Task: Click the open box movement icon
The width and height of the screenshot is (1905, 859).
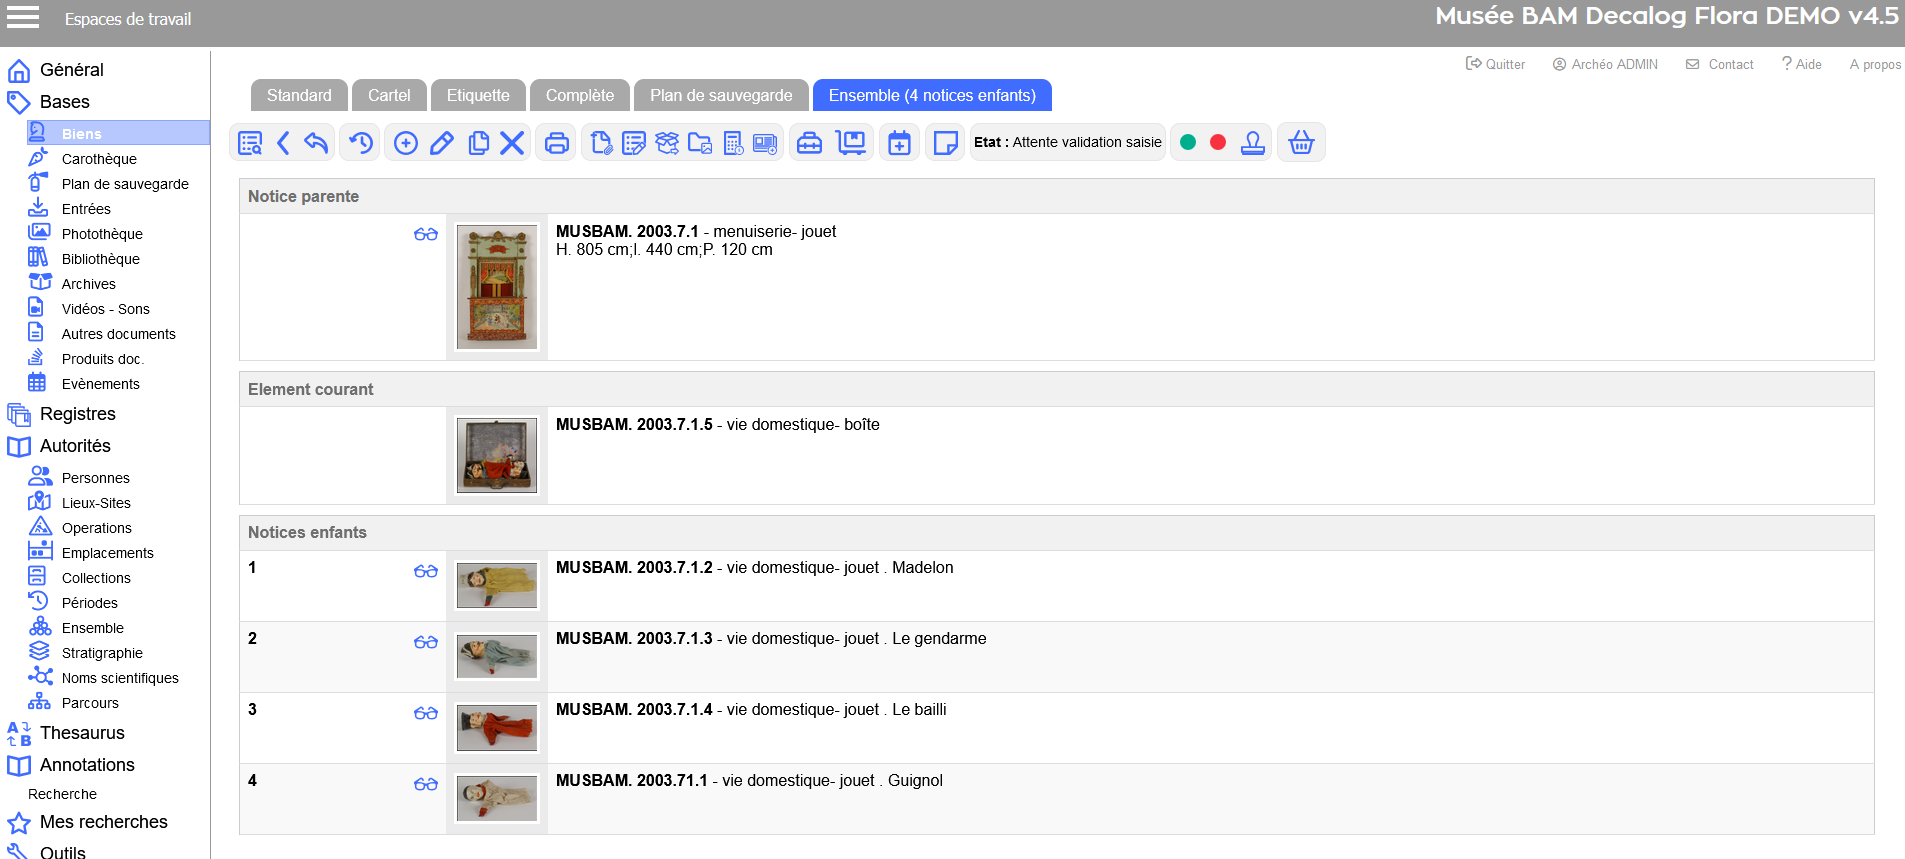Action: [x=667, y=143]
